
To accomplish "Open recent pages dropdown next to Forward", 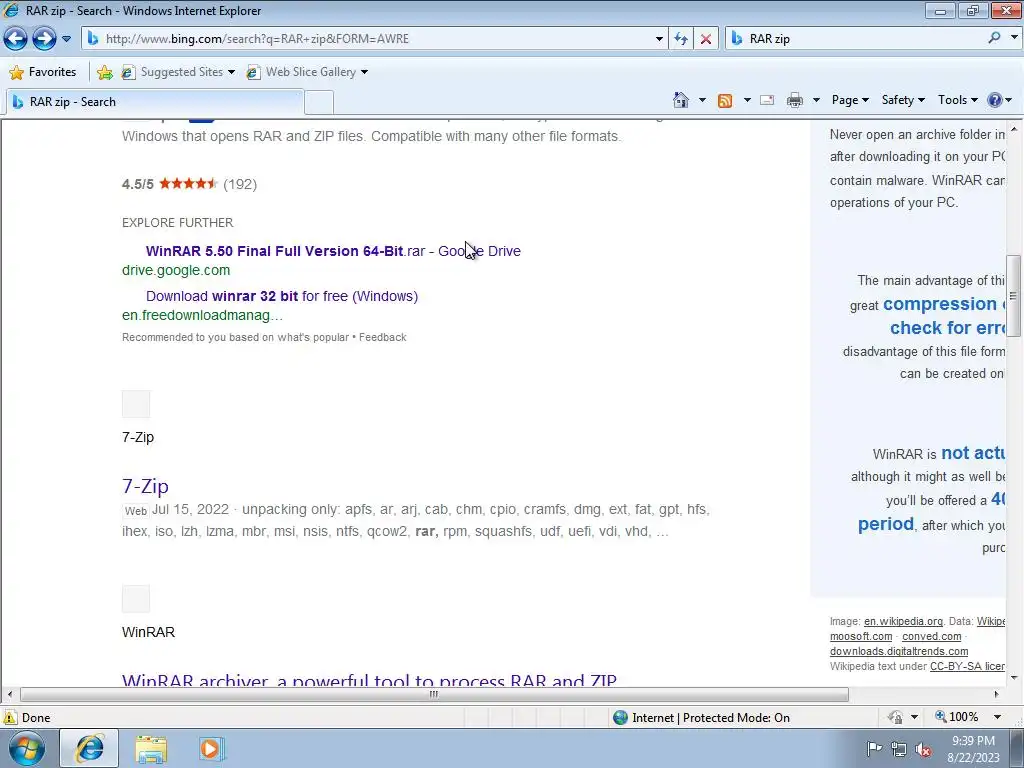I will coord(66,39).
